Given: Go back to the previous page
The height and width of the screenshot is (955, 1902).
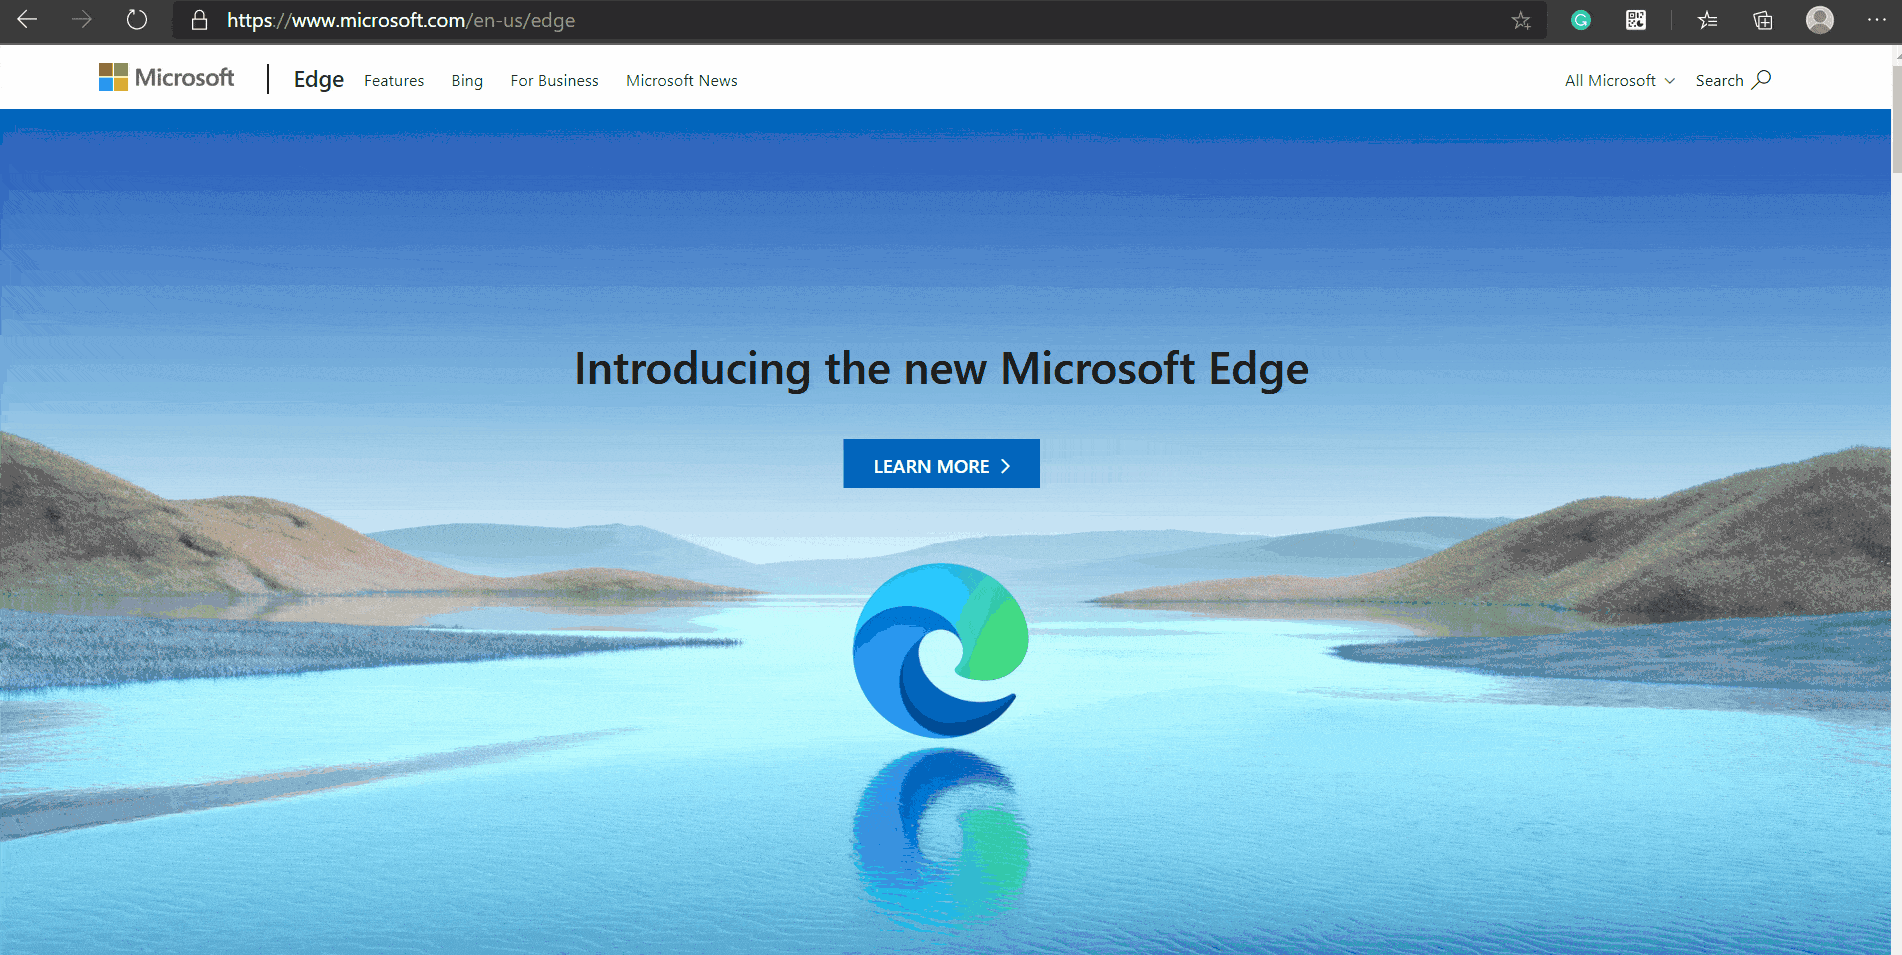Looking at the screenshot, I should (27, 19).
